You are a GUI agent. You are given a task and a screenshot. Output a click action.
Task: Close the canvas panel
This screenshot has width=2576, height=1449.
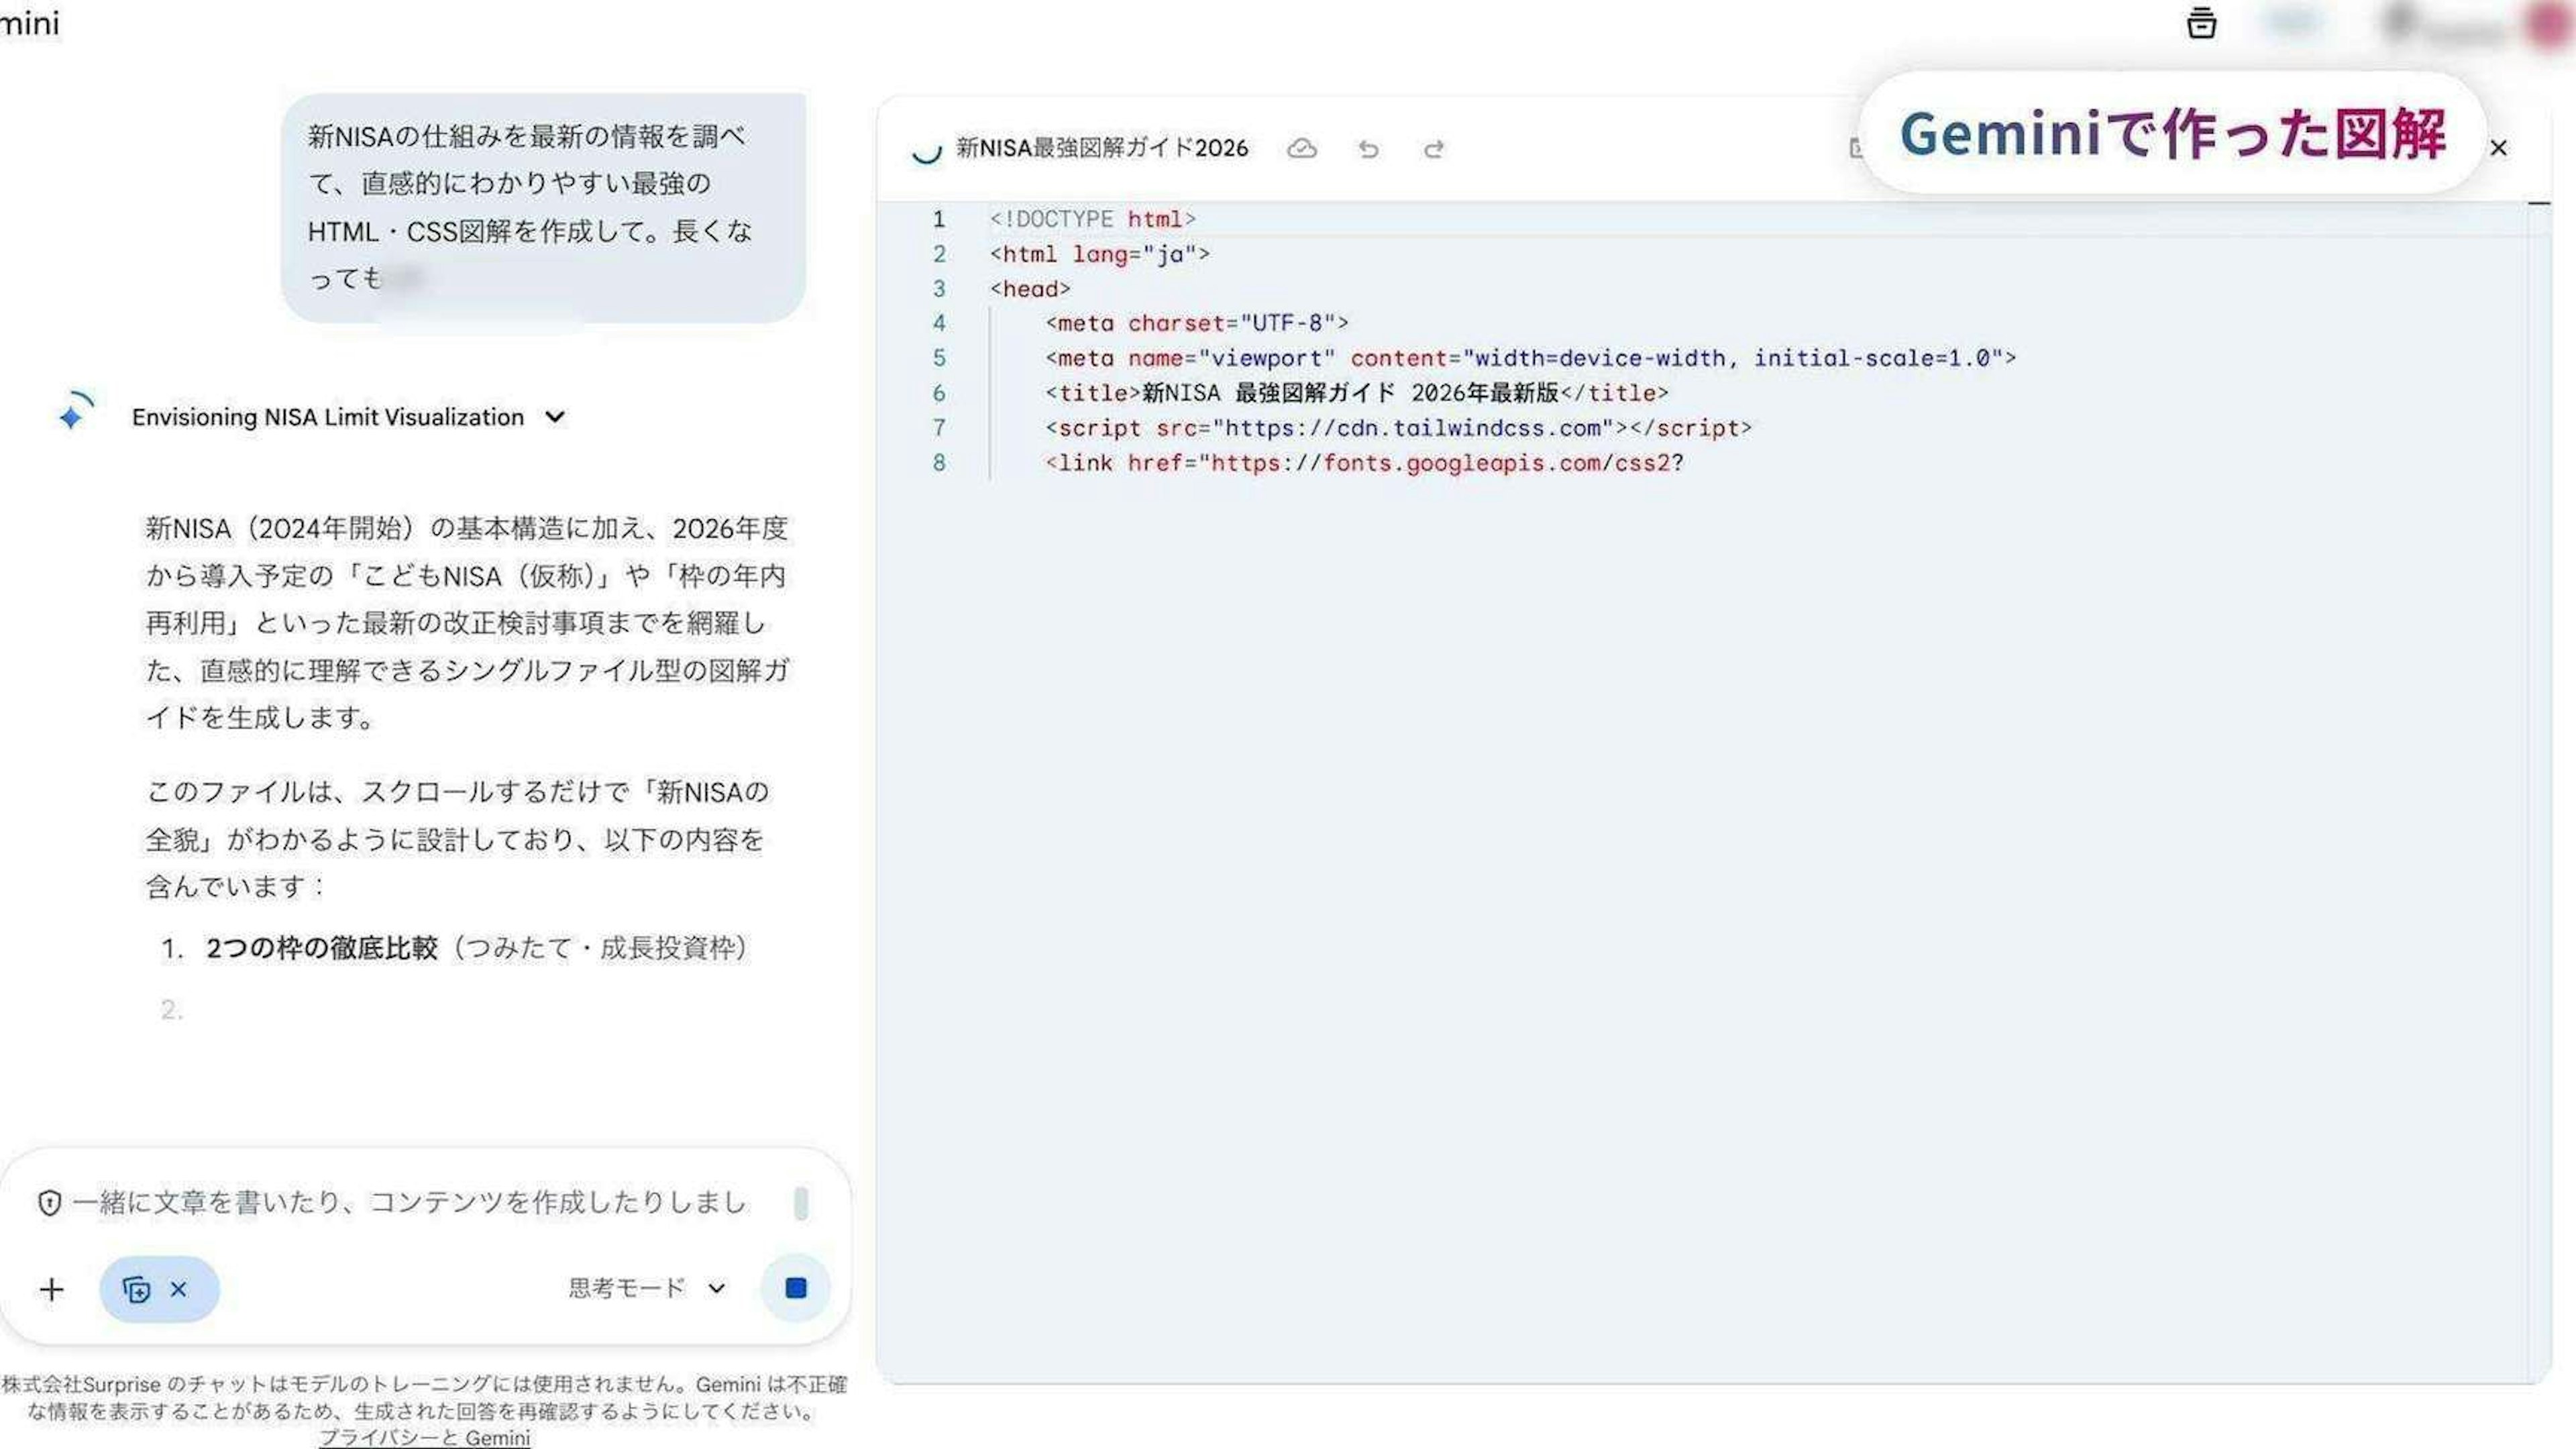click(2498, 149)
